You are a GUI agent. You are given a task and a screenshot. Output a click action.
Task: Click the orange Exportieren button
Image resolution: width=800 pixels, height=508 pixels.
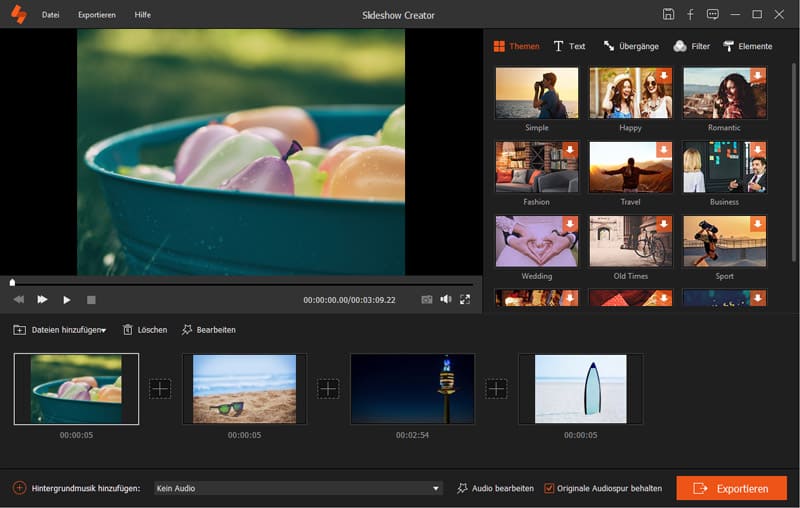point(731,488)
